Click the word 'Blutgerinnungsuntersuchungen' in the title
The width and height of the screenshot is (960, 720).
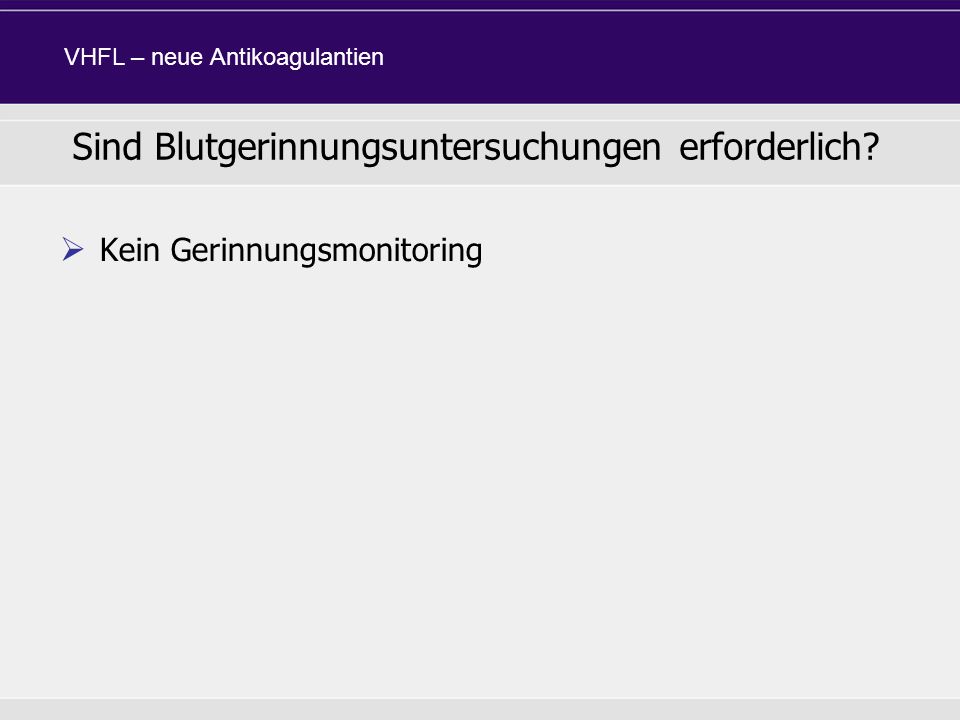(x=408, y=148)
